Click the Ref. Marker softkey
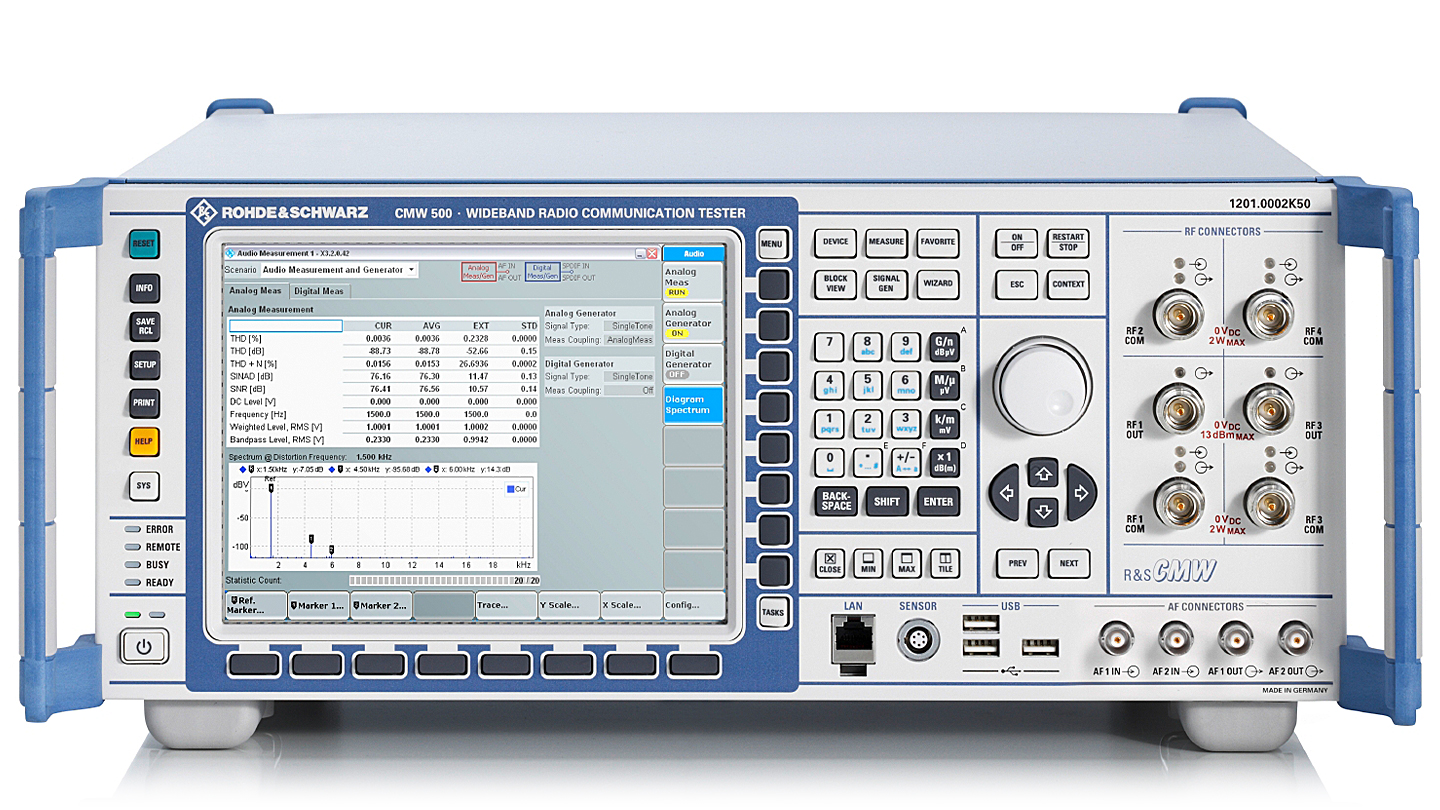The height and width of the screenshot is (810, 1440). coord(256,605)
